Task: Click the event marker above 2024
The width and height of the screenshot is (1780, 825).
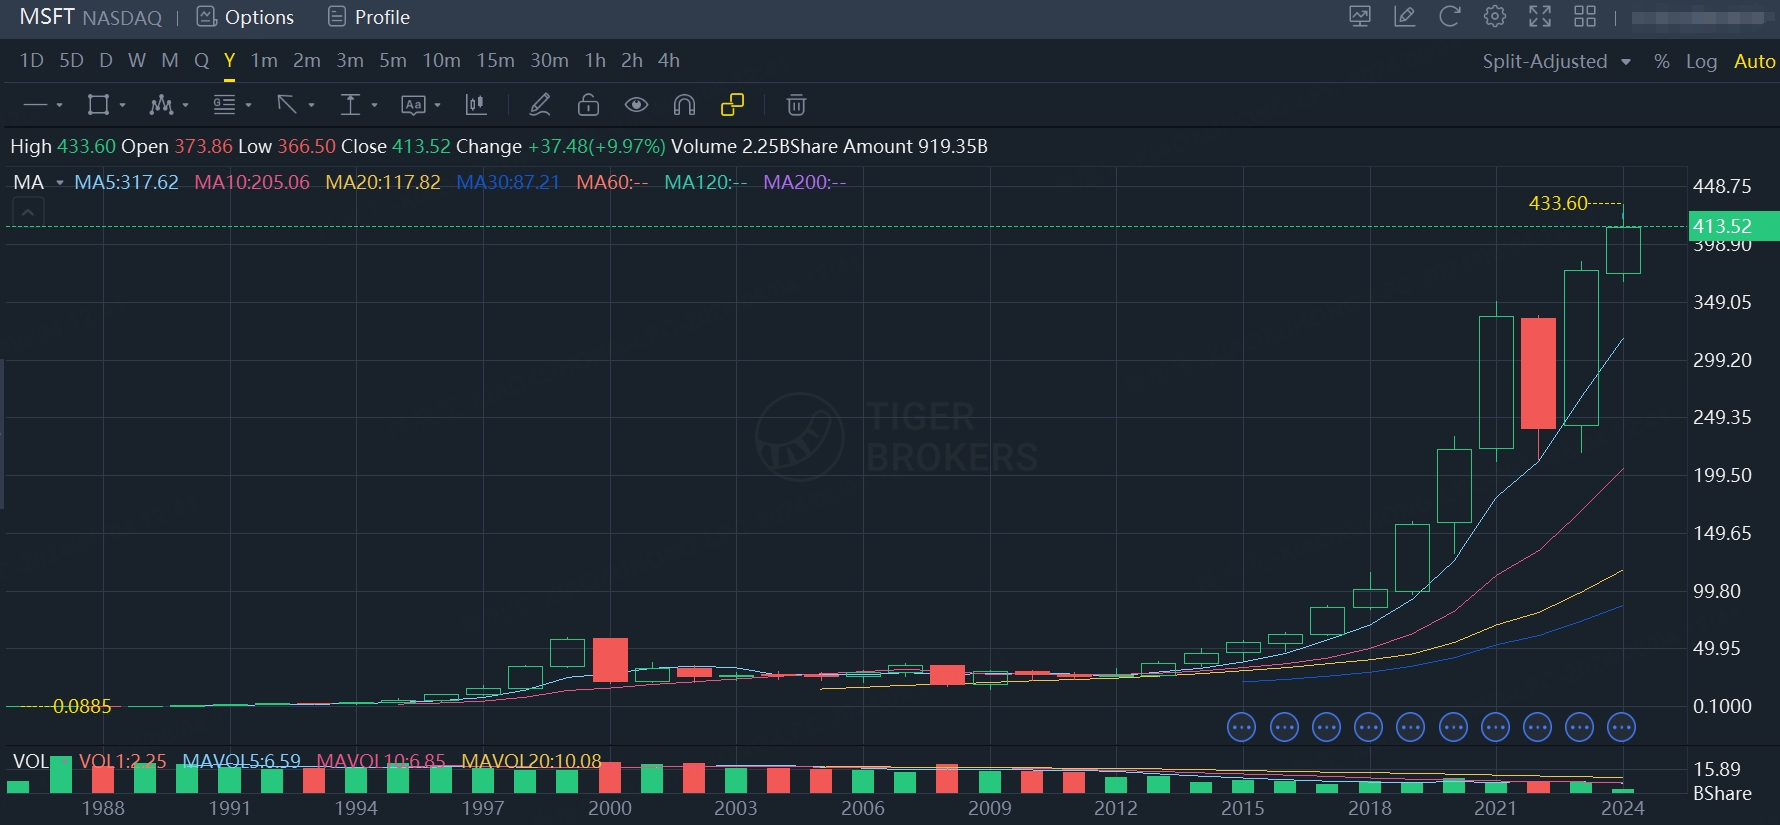Action: 1621,727
